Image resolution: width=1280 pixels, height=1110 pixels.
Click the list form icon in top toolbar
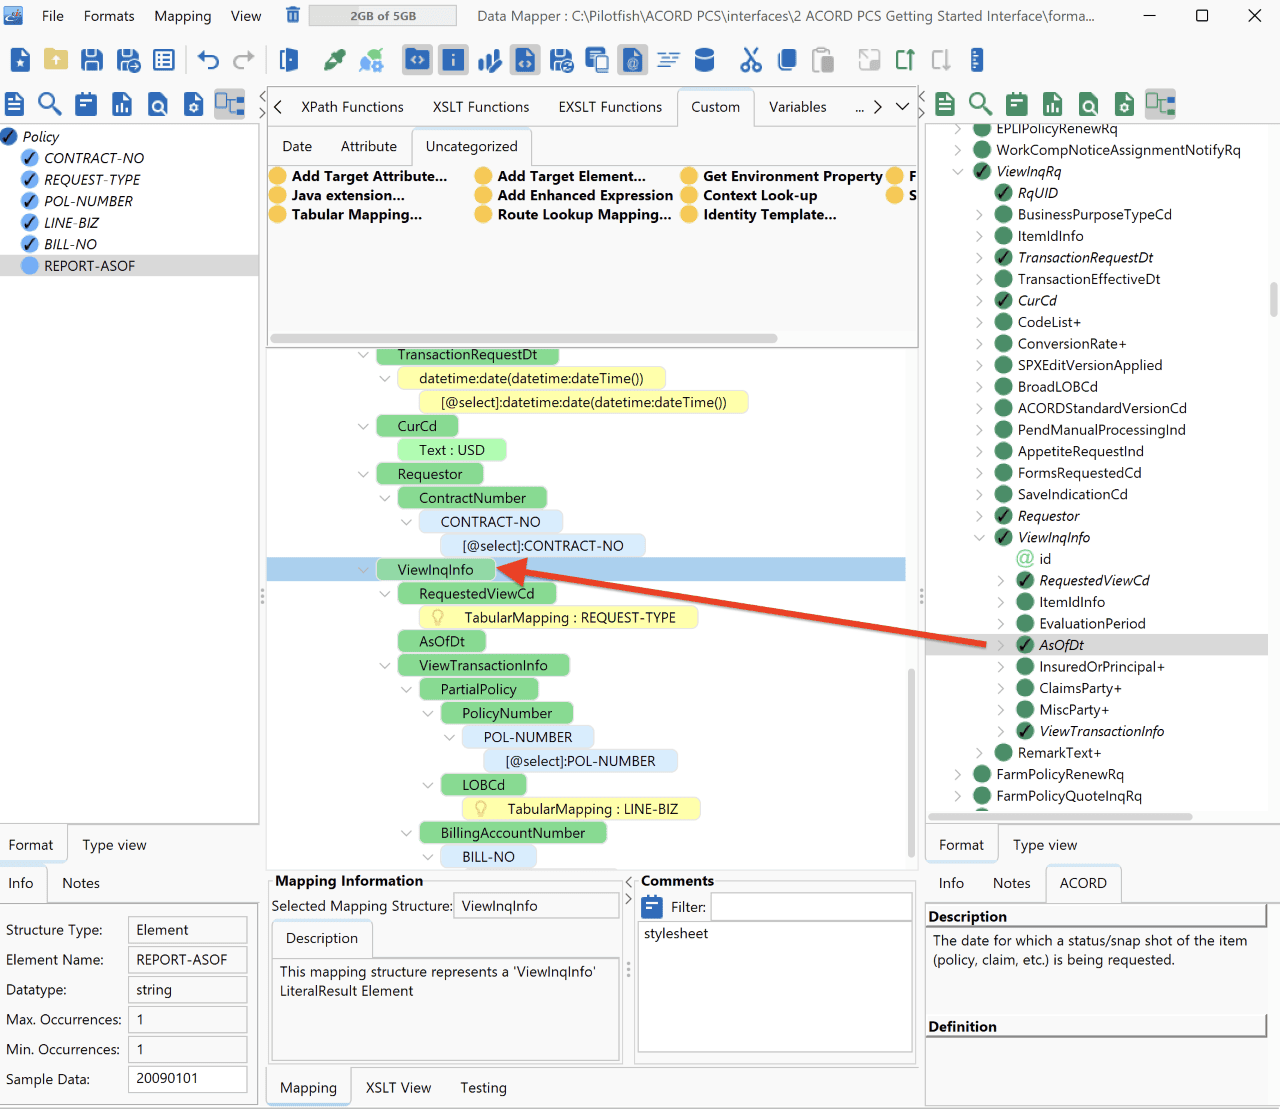click(164, 60)
